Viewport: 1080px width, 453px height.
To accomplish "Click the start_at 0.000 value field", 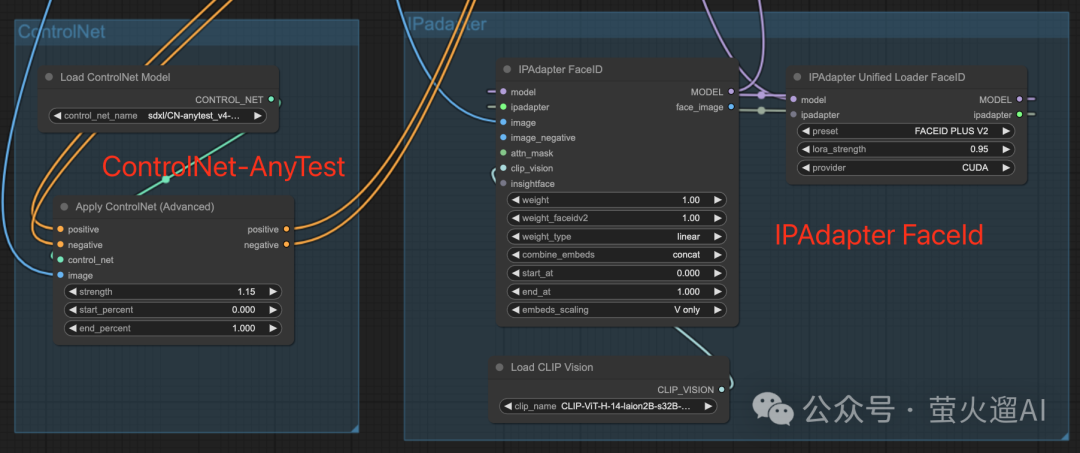I will [x=616, y=273].
